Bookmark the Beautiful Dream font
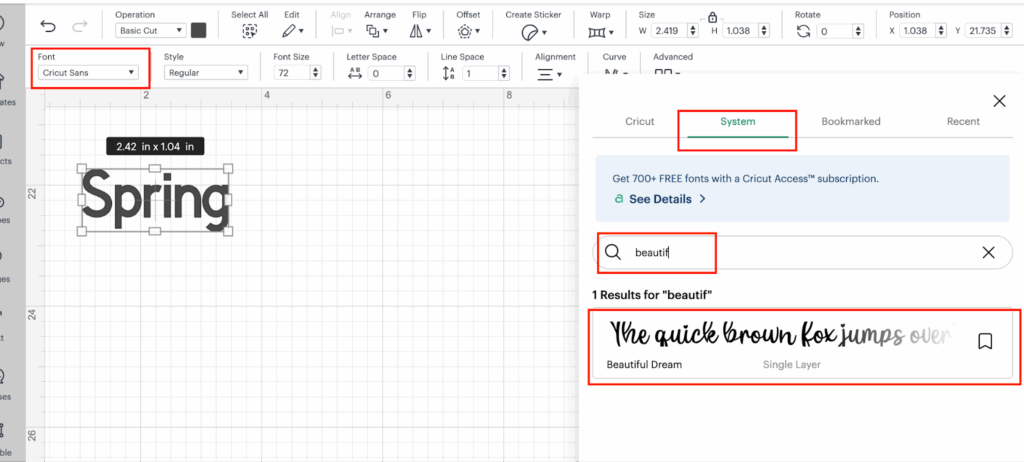This screenshot has width=1024, height=462. (x=985, y=342)
